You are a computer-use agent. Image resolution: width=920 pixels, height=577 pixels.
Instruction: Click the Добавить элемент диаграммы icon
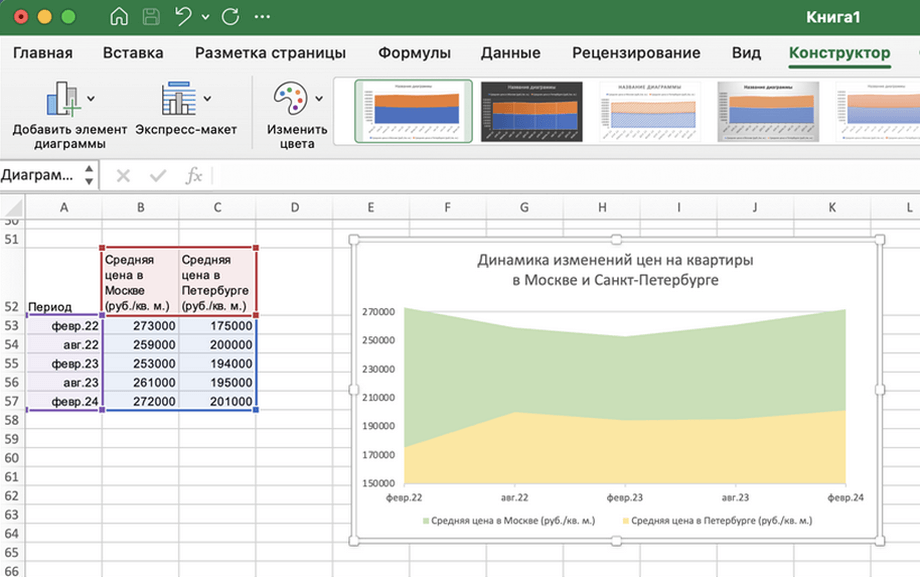63,98
